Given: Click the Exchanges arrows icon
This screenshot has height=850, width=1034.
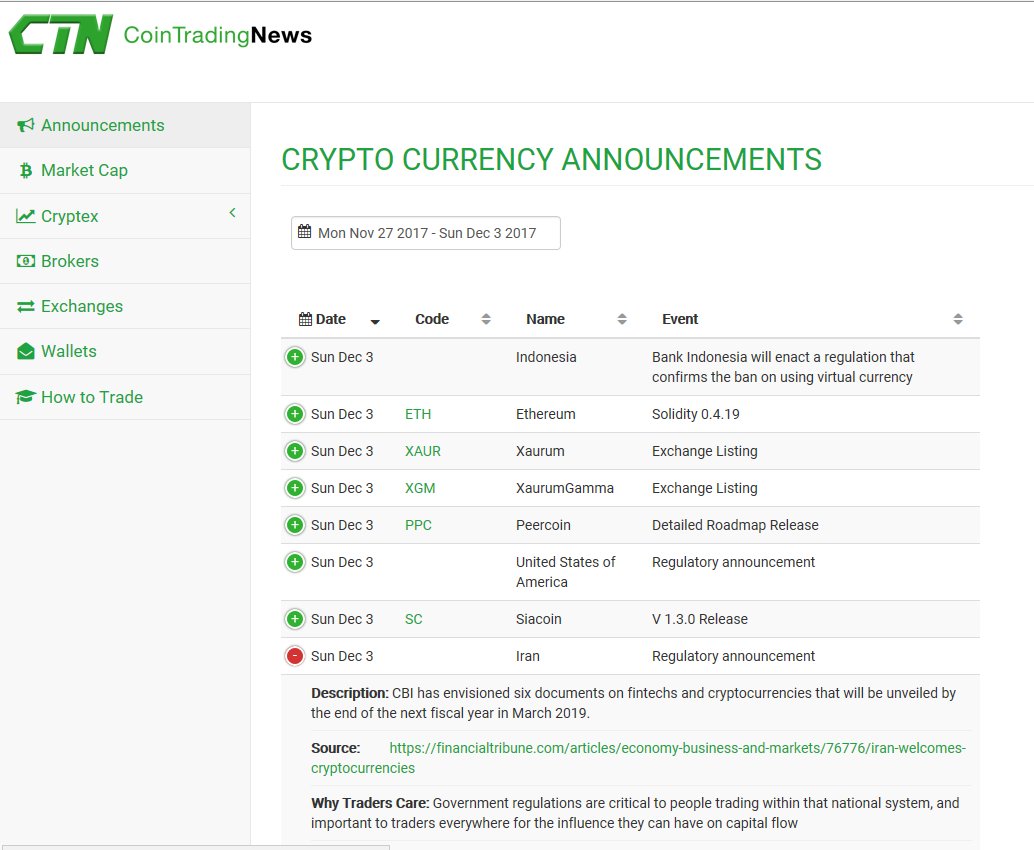Looking at the screenshot, I should coord(25,307).
